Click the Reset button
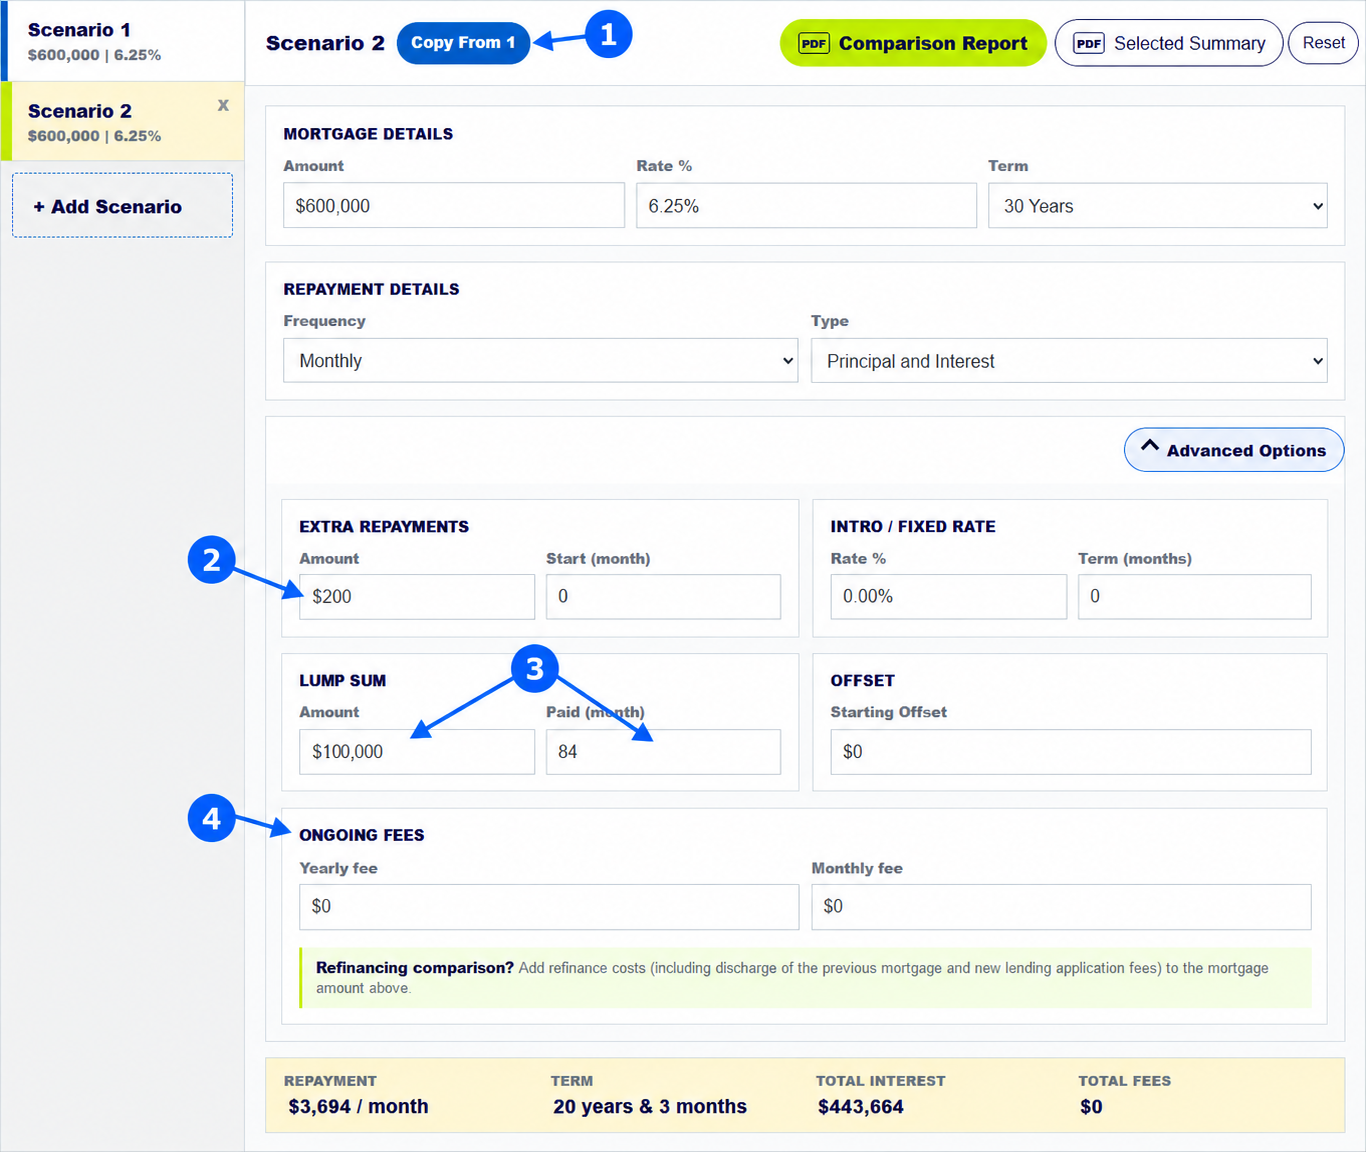This screenshot has height=1152, width=1366. [x=1323, y=43]
